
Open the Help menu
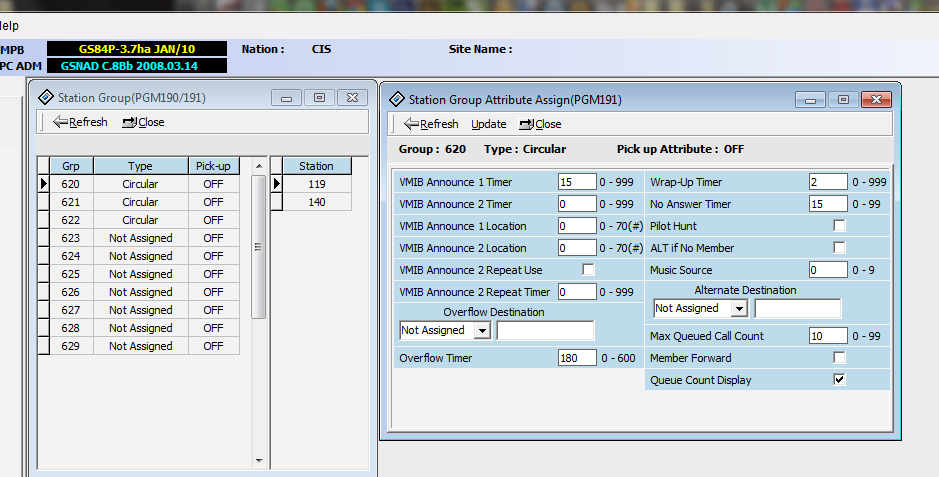point(9,26)
